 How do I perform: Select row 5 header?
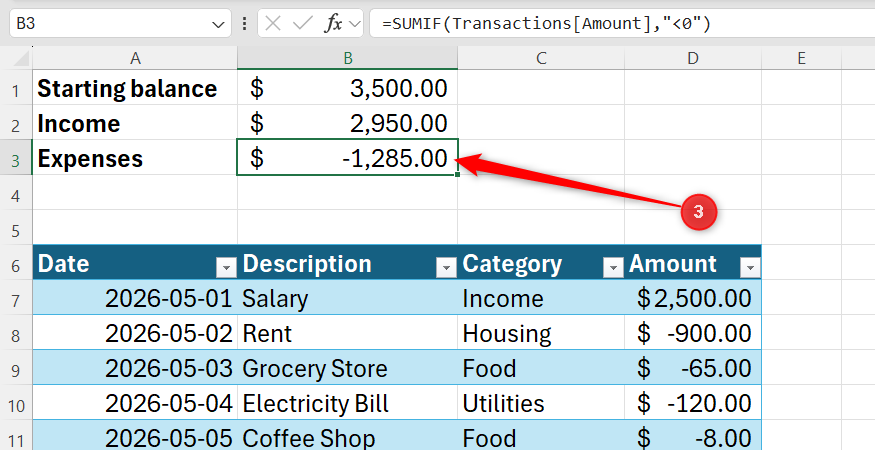coord(16,229)
